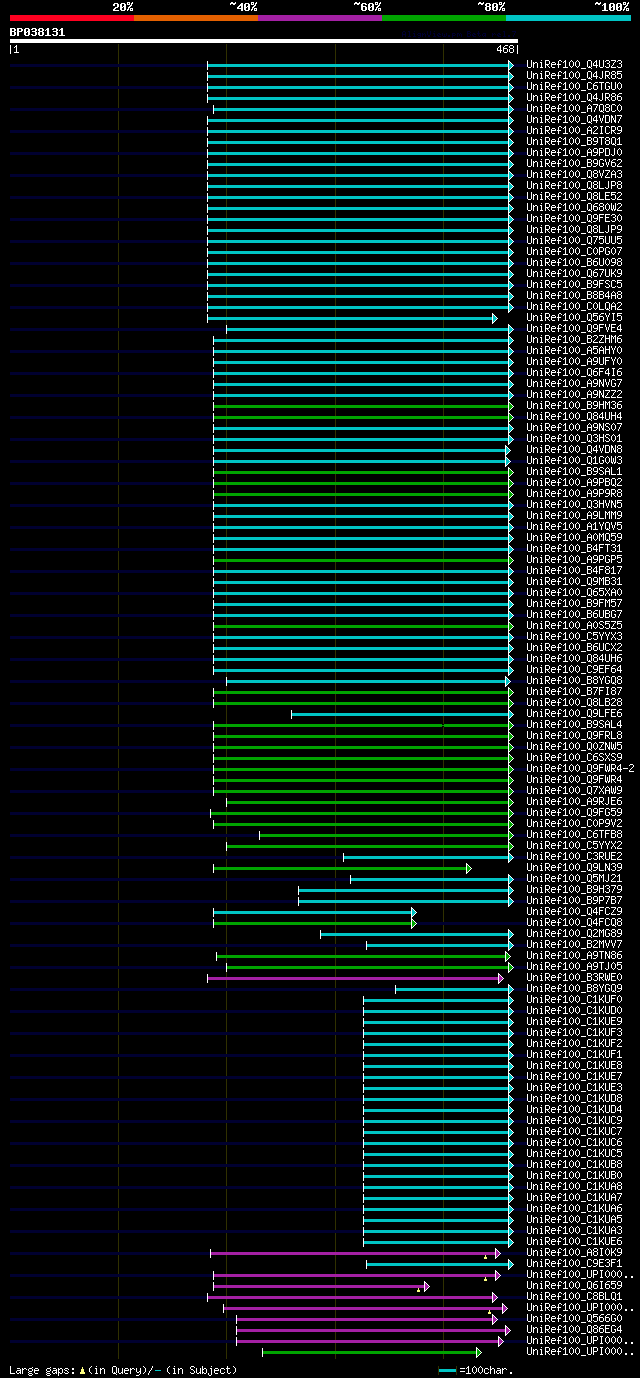Click the green ~80% identity legend bar
This screenshot has width=640, height=1378.
click(444, 18)
